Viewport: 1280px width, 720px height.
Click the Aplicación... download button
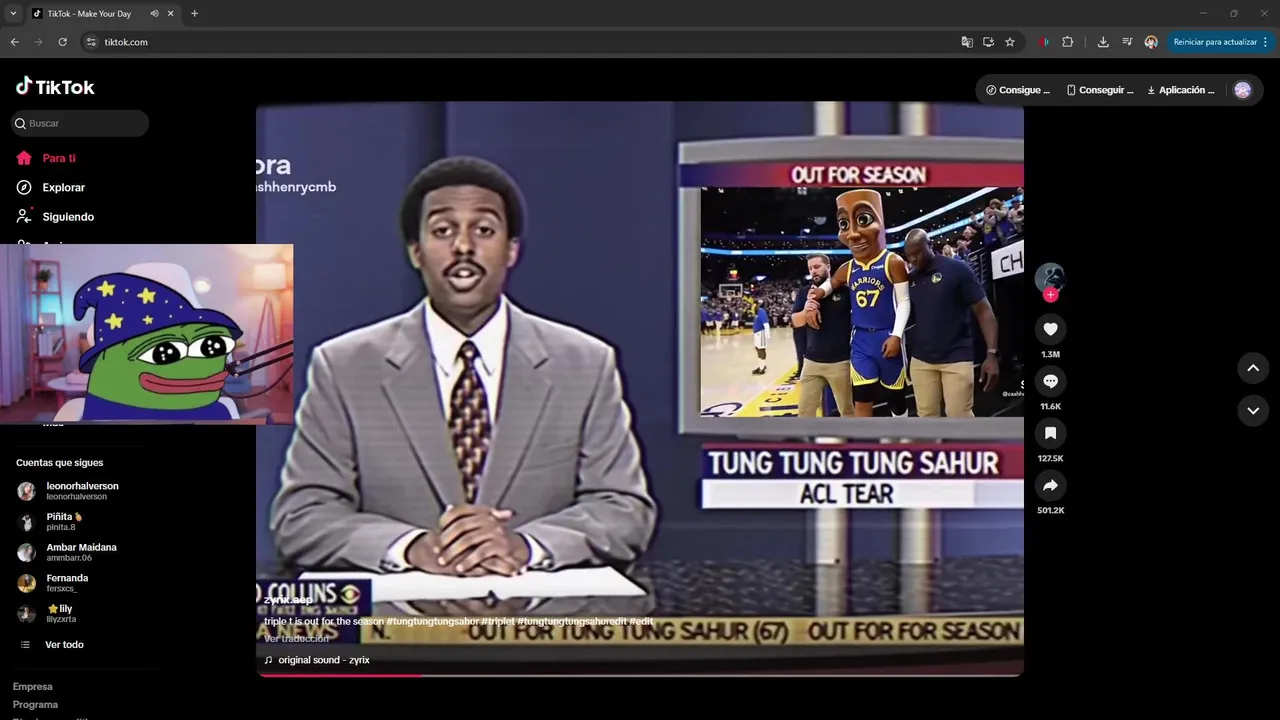[1181, 90]
